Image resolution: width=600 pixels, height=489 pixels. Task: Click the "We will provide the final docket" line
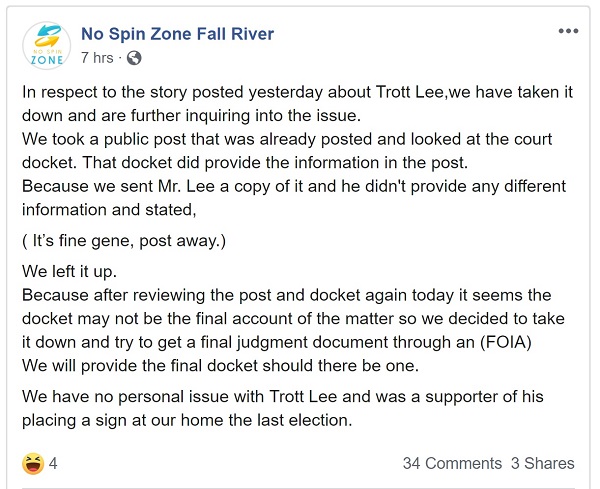220,366
